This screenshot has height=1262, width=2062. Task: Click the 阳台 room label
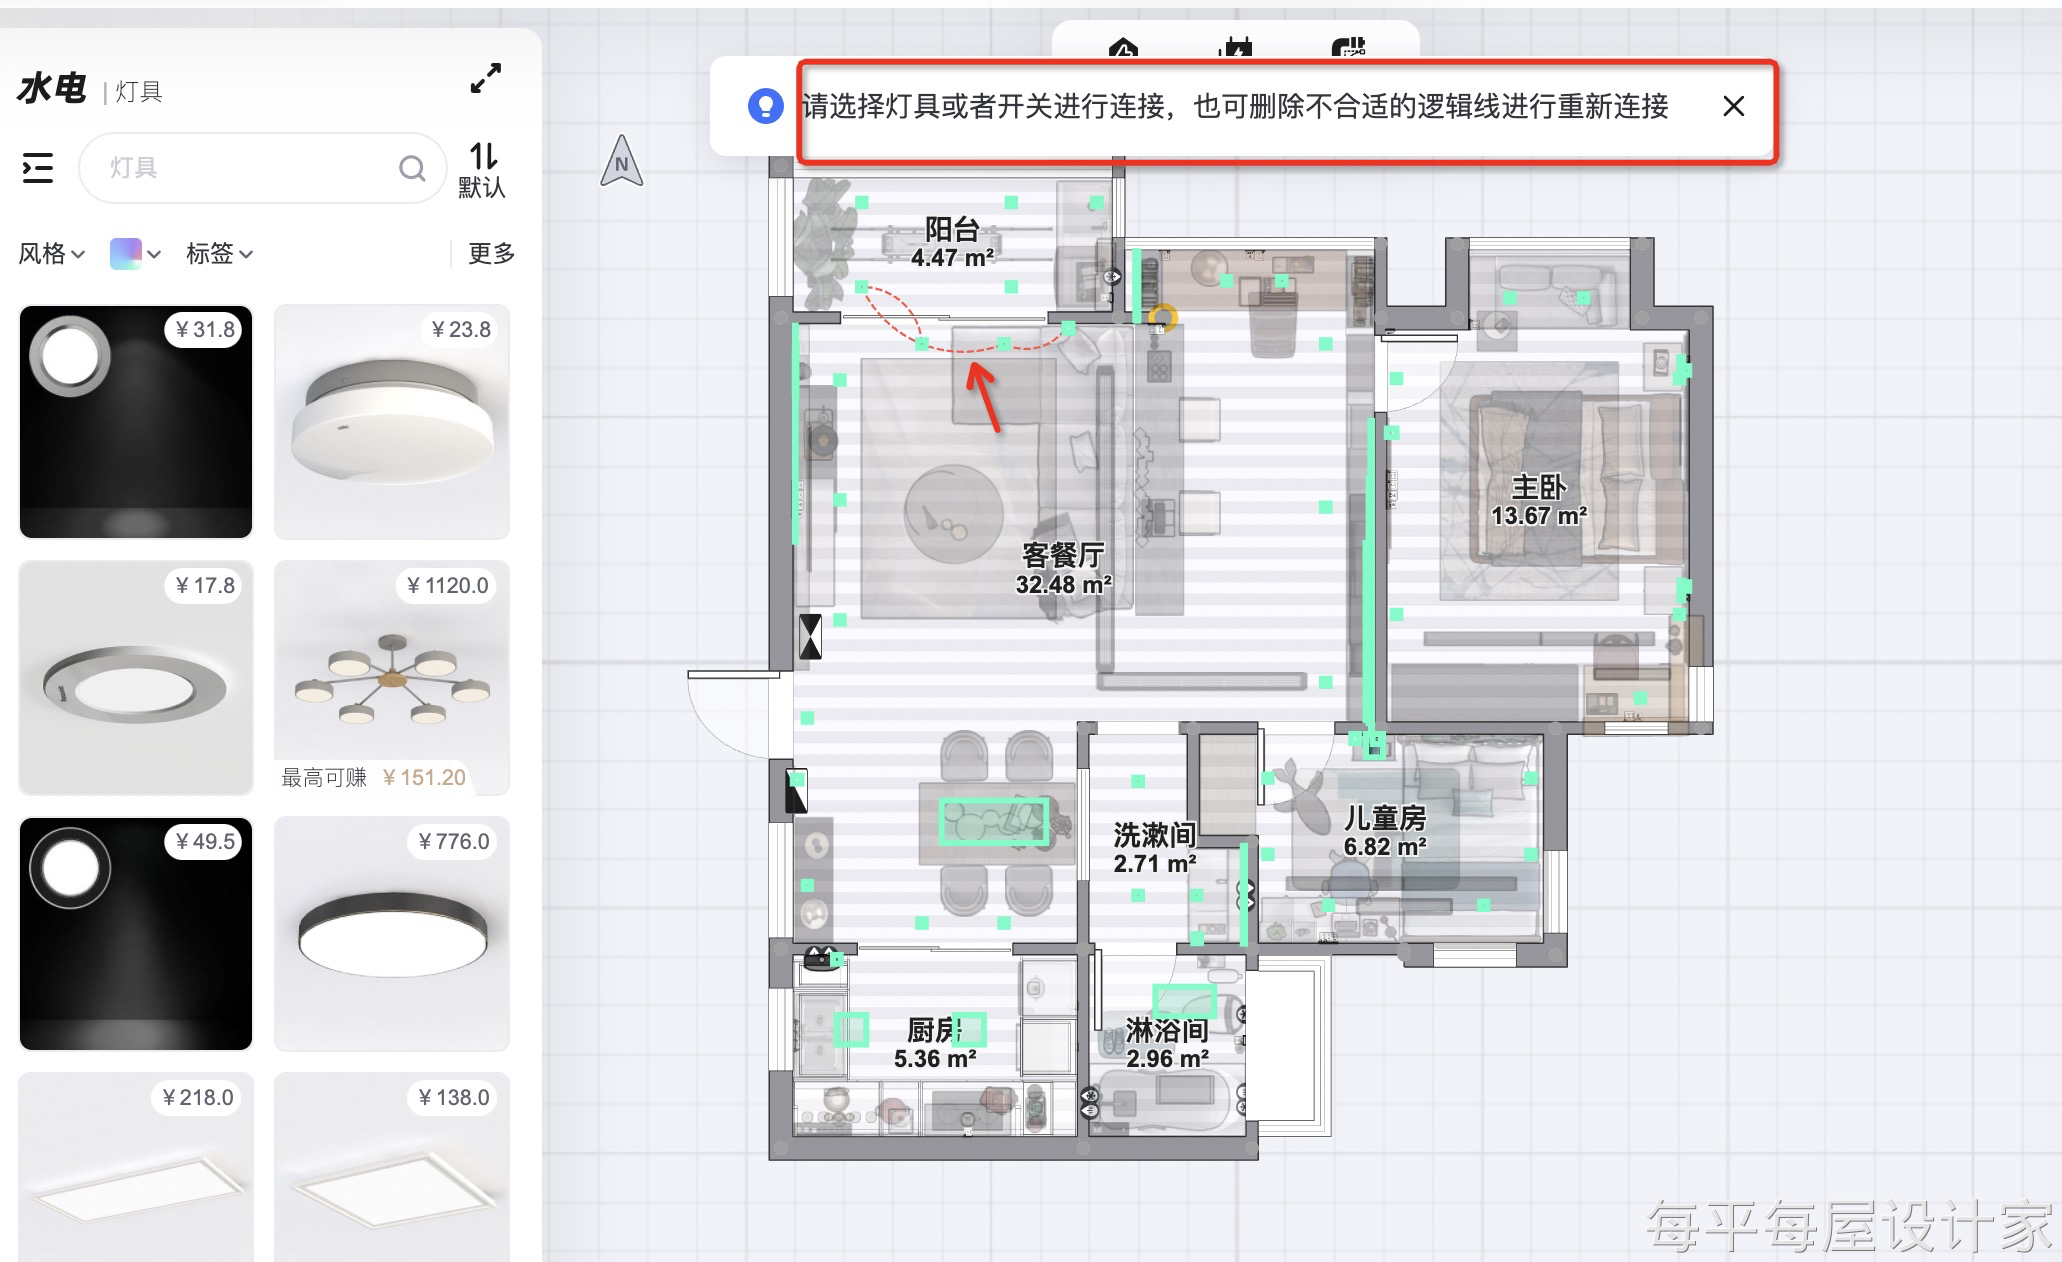tap(952, 243)
